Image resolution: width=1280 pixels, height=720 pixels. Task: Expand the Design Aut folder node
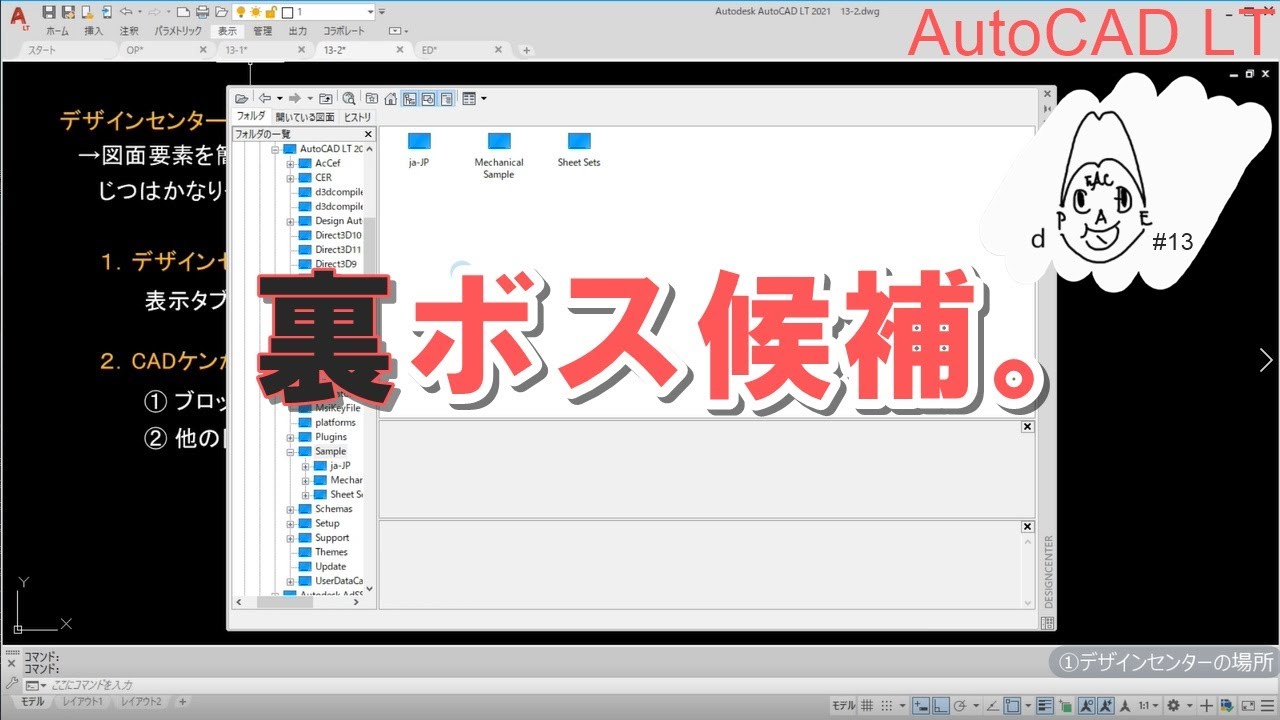[291, 221]
